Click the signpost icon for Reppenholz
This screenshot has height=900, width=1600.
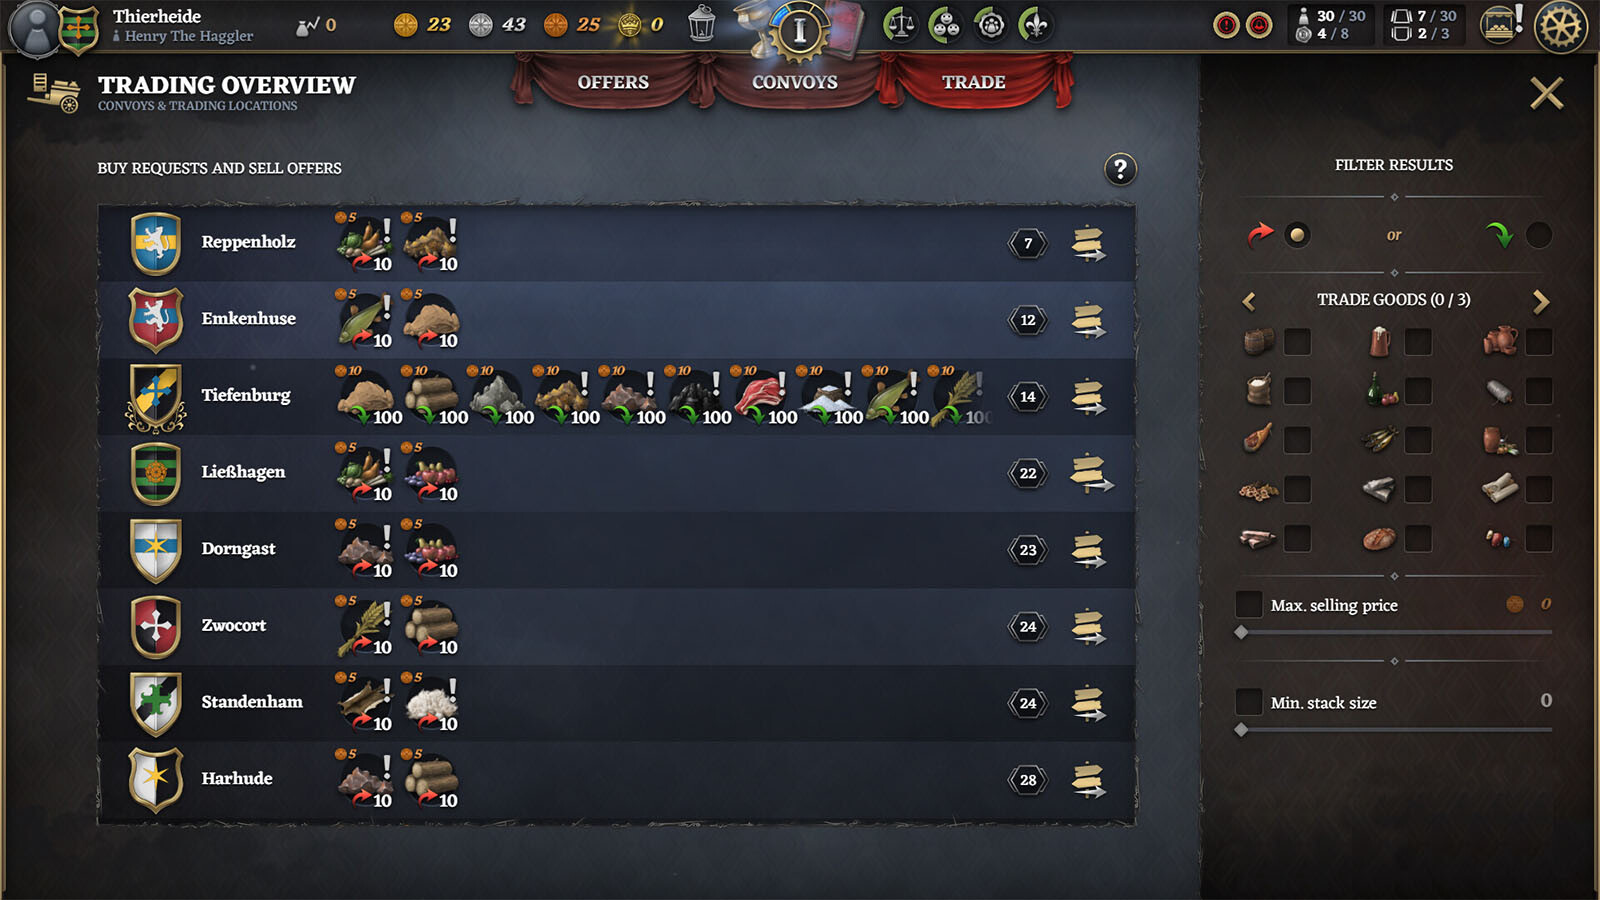(1088, 243)
